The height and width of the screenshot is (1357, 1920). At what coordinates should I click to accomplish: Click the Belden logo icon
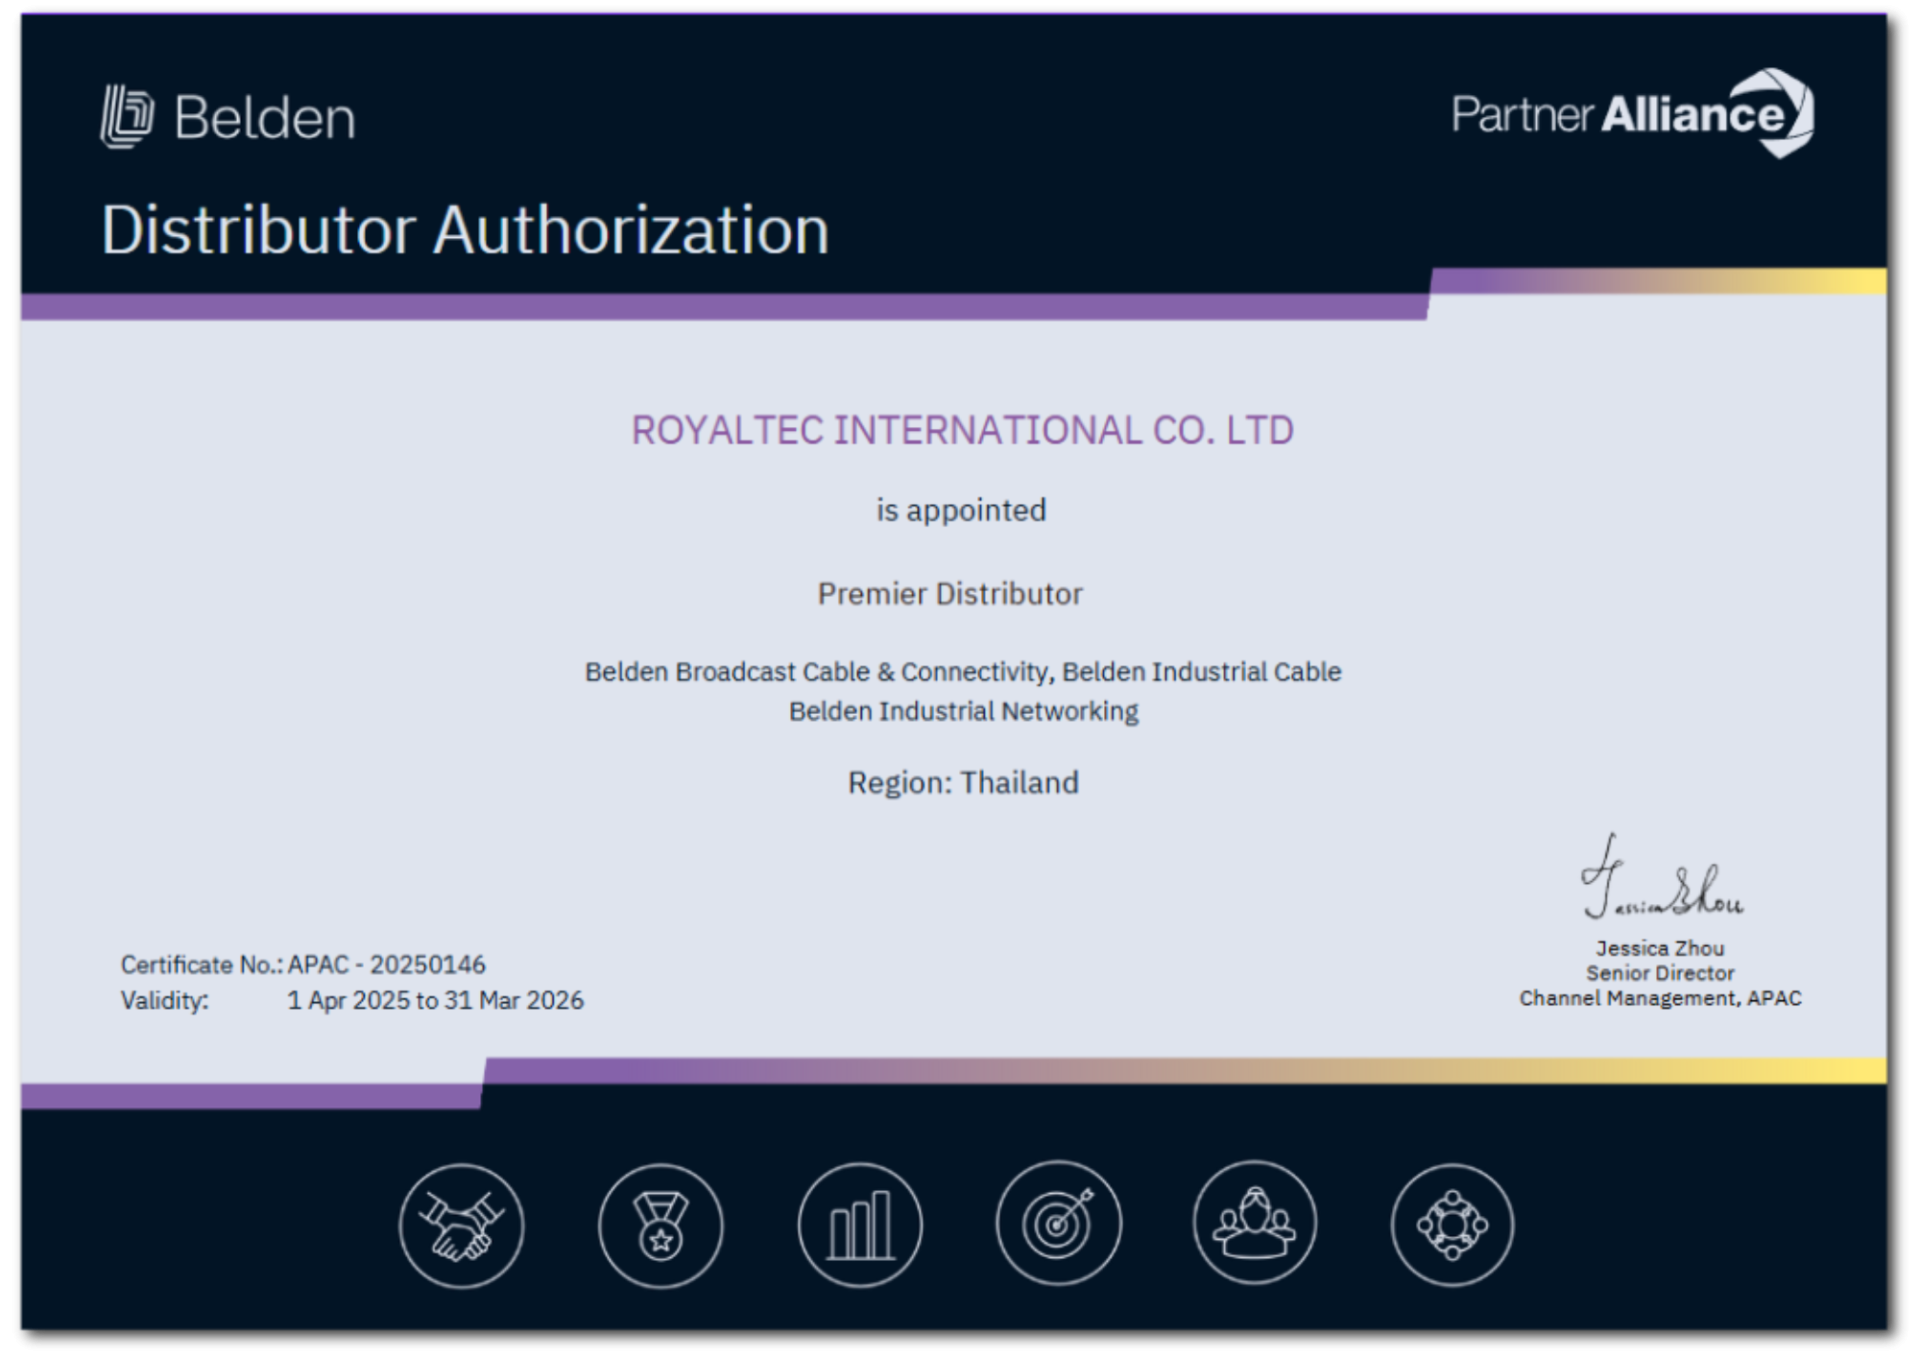click(x=127, y=117)
